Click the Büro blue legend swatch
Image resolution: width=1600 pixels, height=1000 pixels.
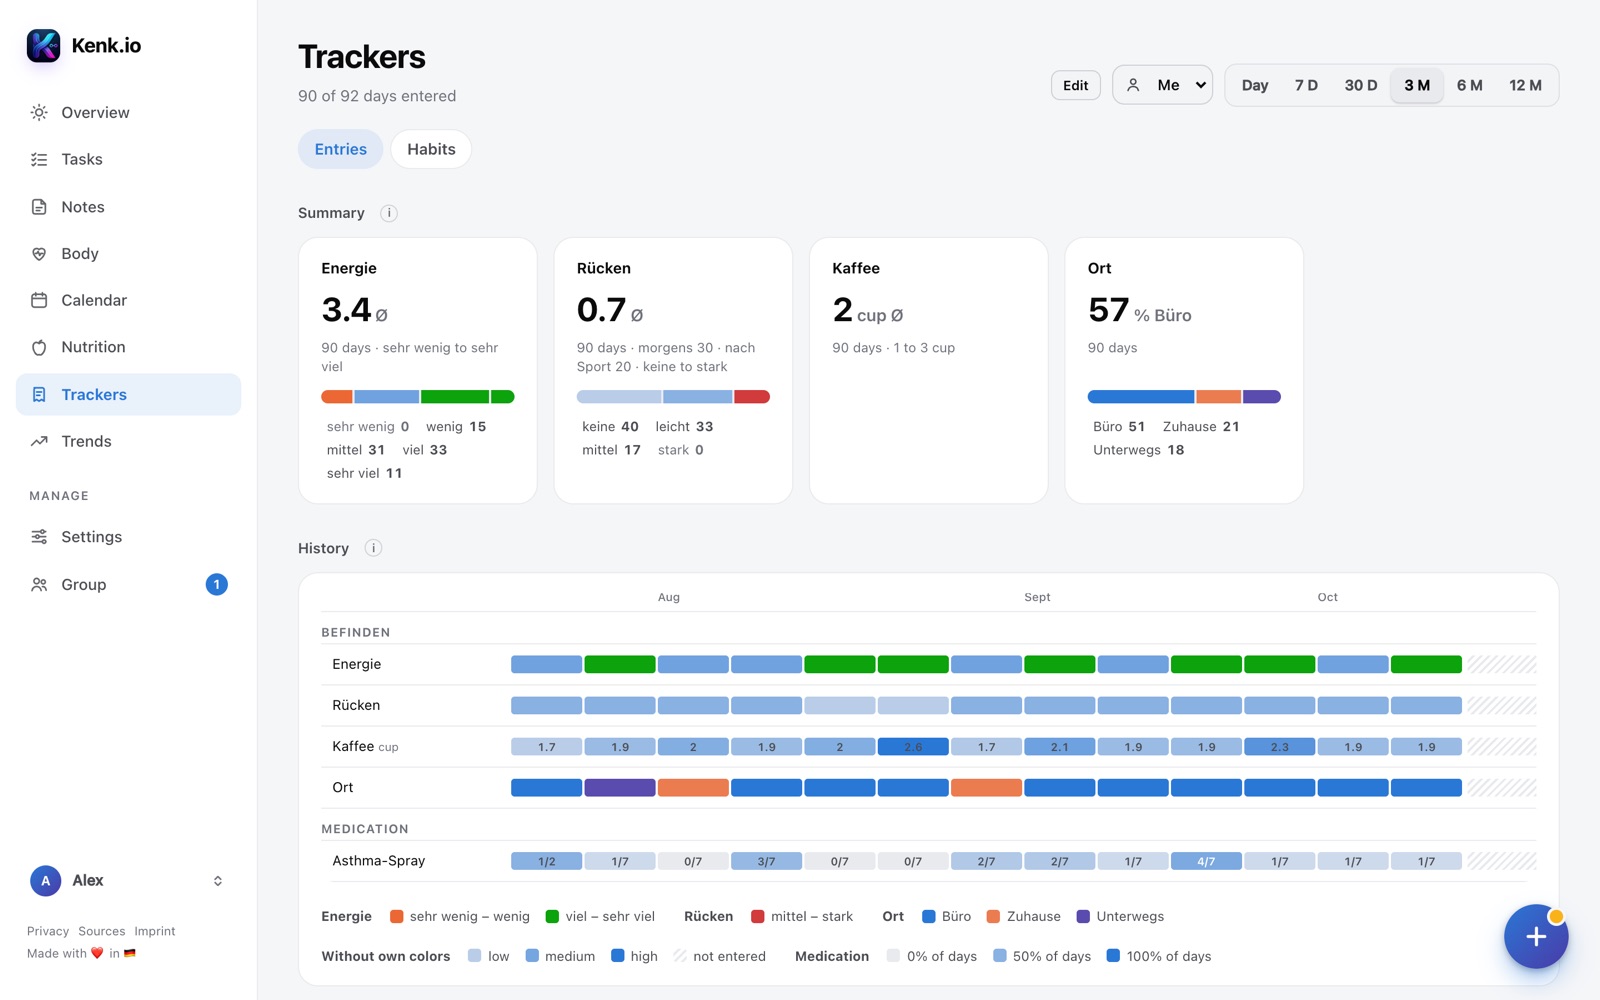(x=929, y=916)
